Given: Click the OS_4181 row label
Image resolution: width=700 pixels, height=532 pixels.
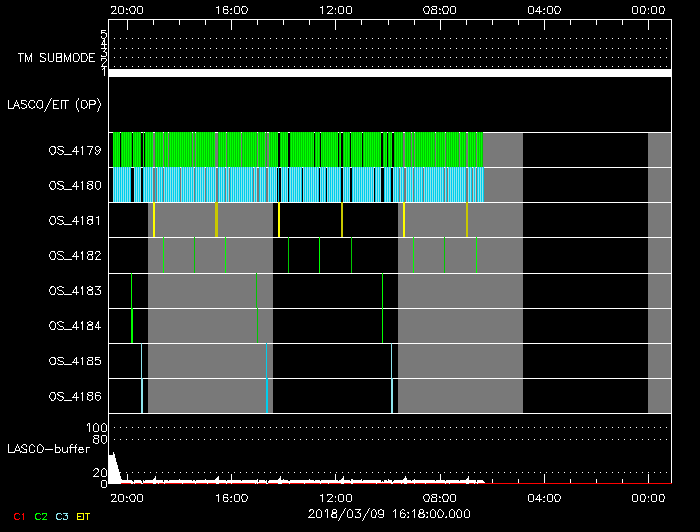Looking at the screenshot, I should tap(75, 220).
